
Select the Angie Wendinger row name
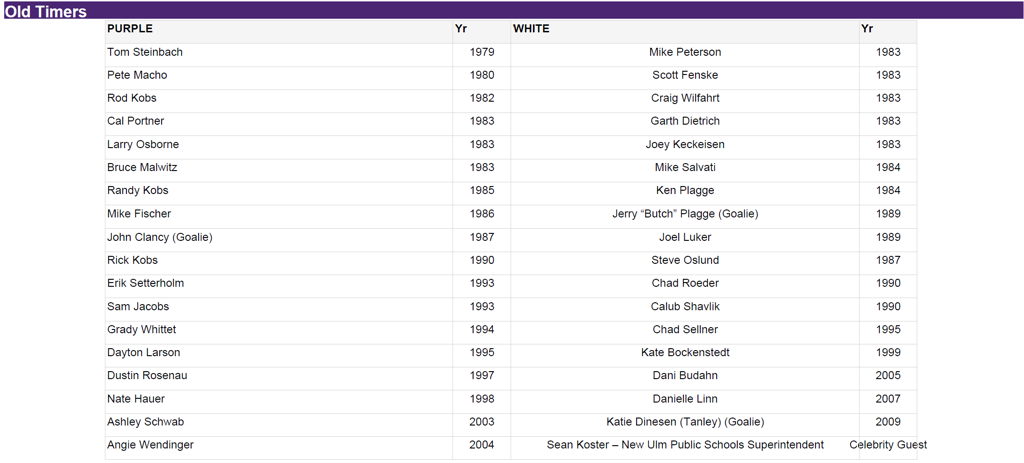150,445
